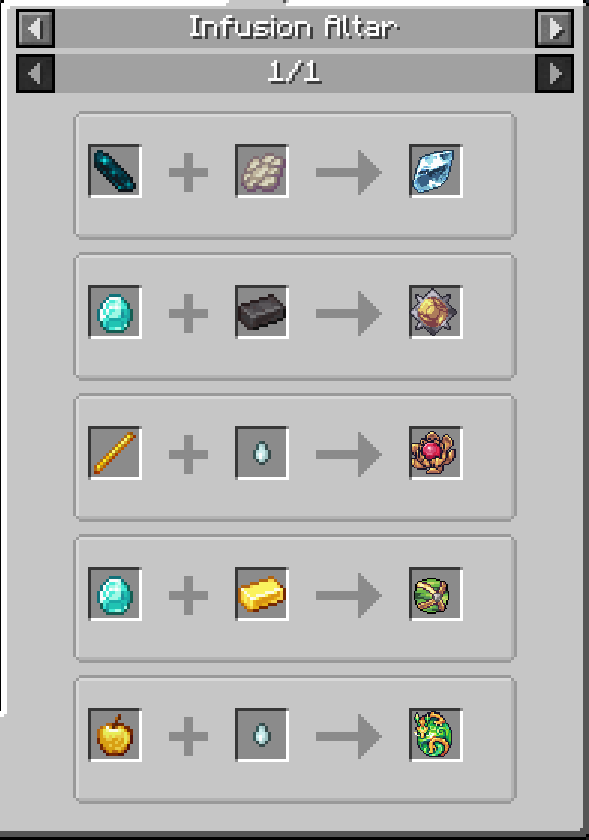This screenshot has width=589, height=840.
Task: Select the beige dust pile ingredient slot
Action: click(x=262, y=171)
